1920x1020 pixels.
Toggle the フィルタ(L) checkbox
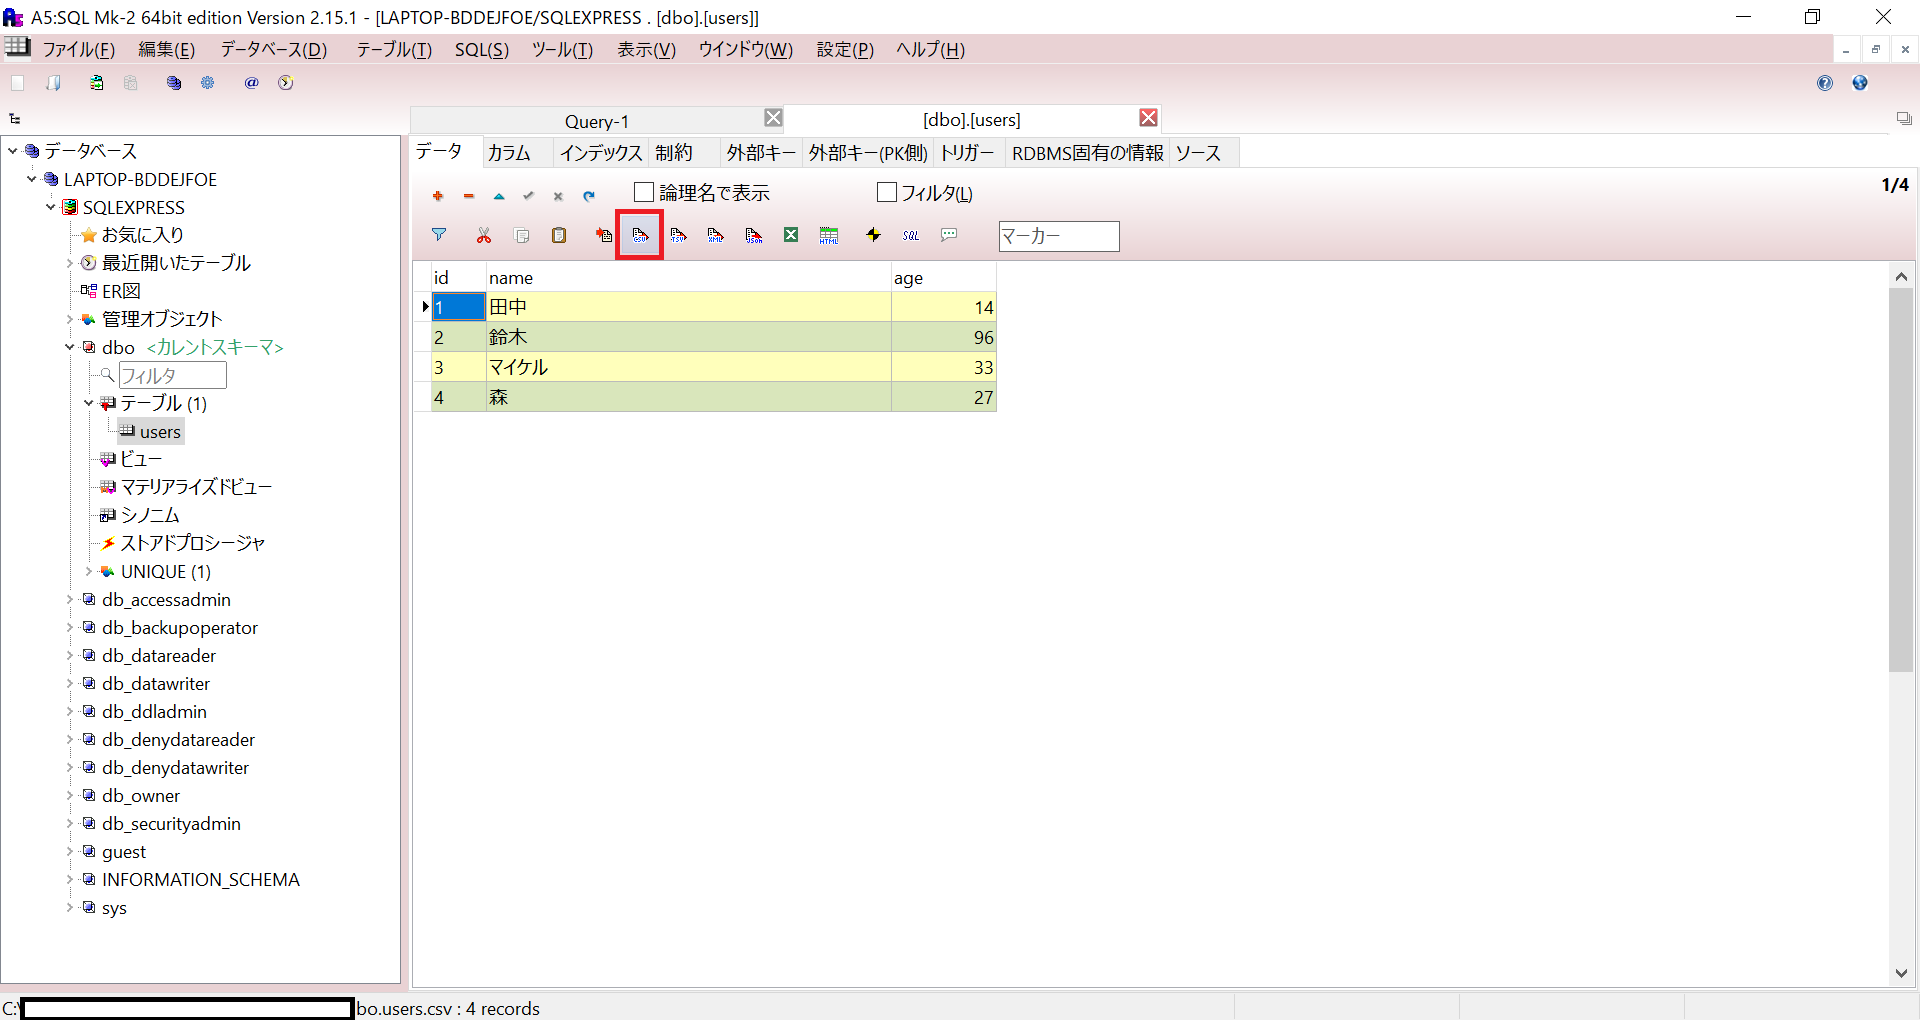coord(887,192)
